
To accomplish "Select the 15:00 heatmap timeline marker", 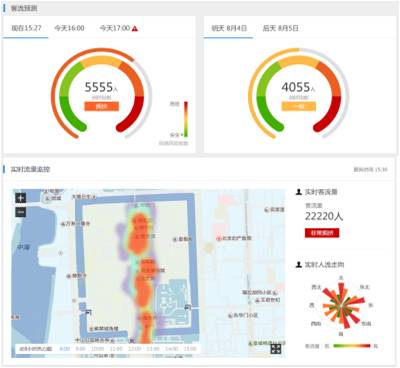I will click(x=190, y=349).
